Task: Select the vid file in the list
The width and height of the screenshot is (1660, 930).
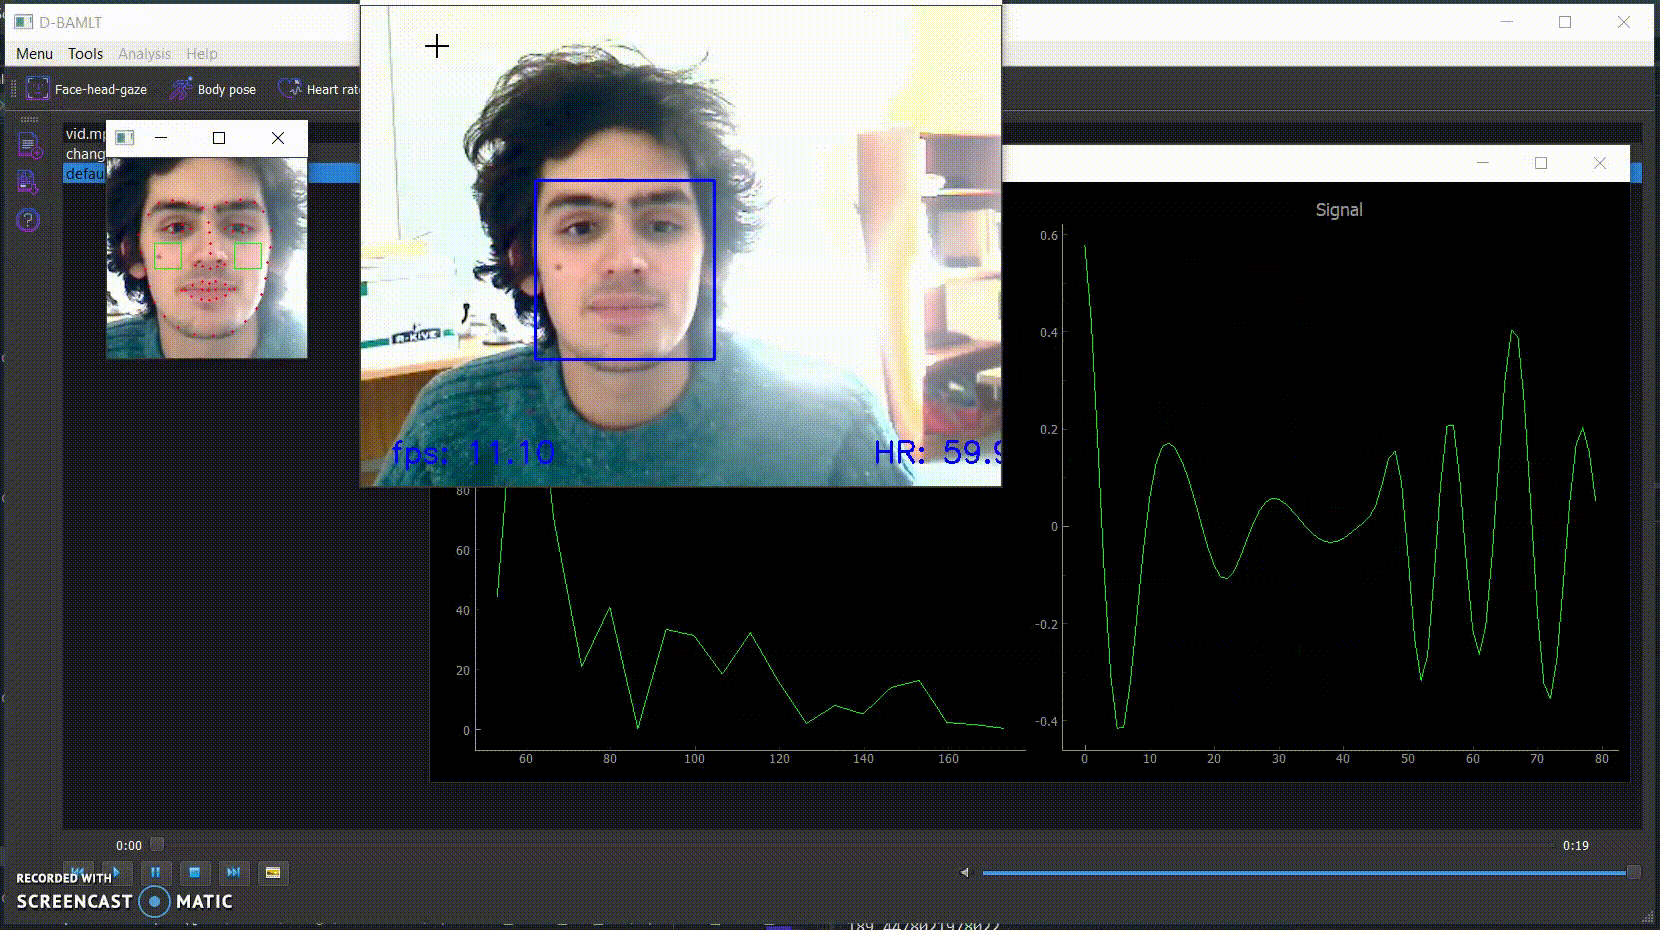Action: (x=85, y=134)
